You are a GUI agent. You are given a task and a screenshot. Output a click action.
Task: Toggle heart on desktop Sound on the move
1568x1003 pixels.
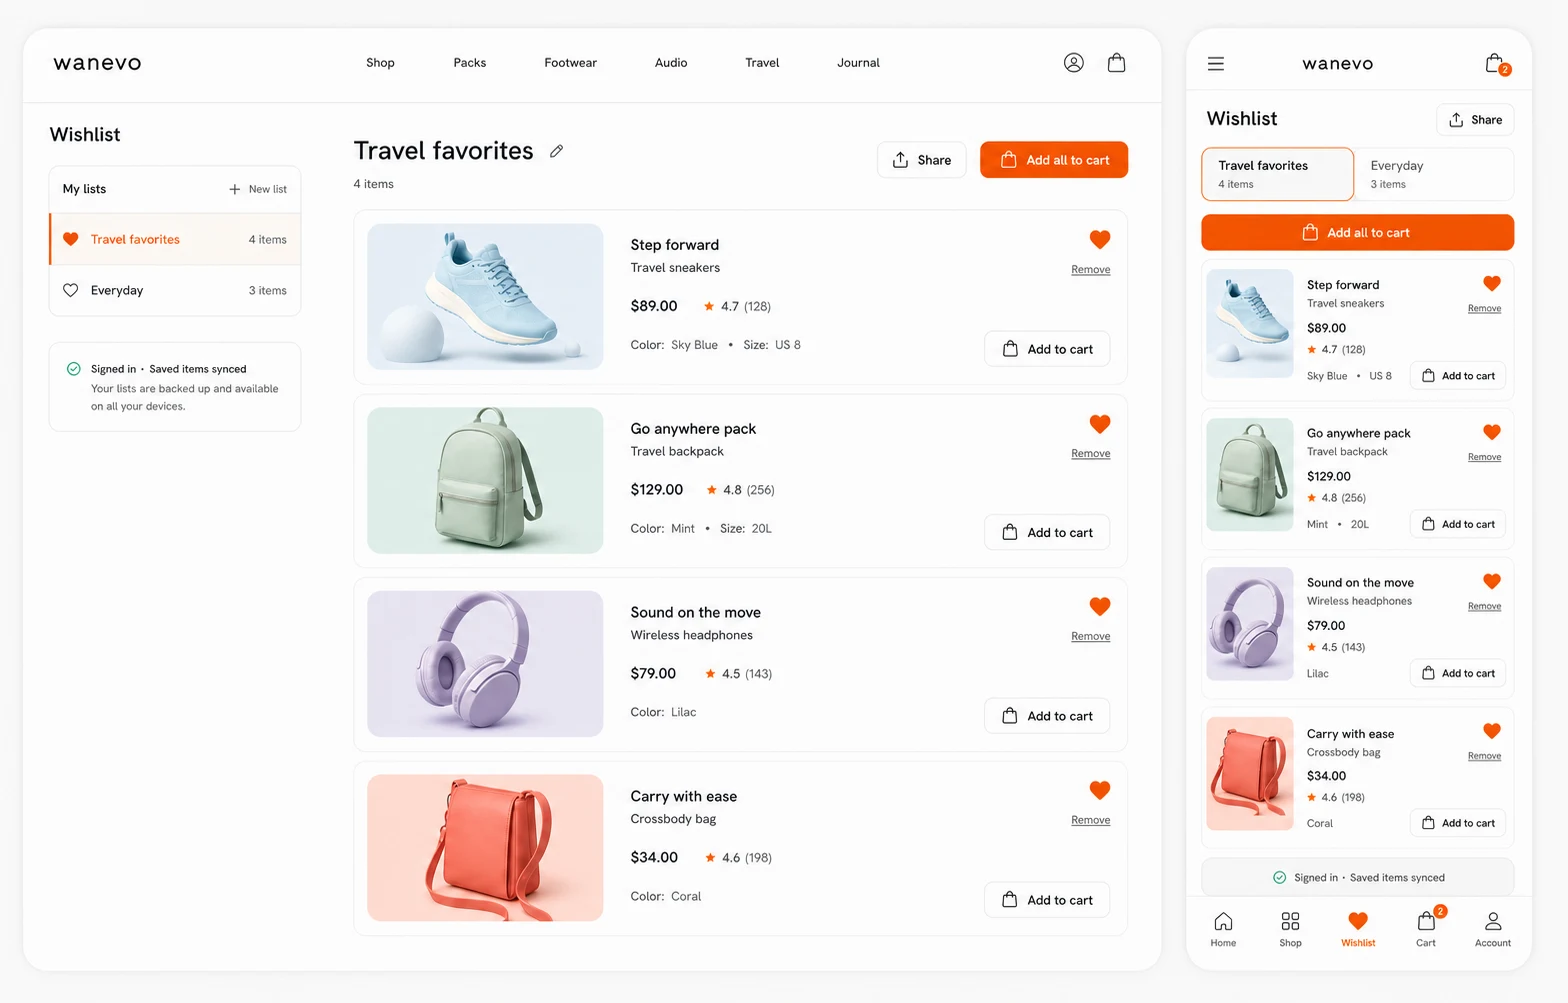(1100, 607)
